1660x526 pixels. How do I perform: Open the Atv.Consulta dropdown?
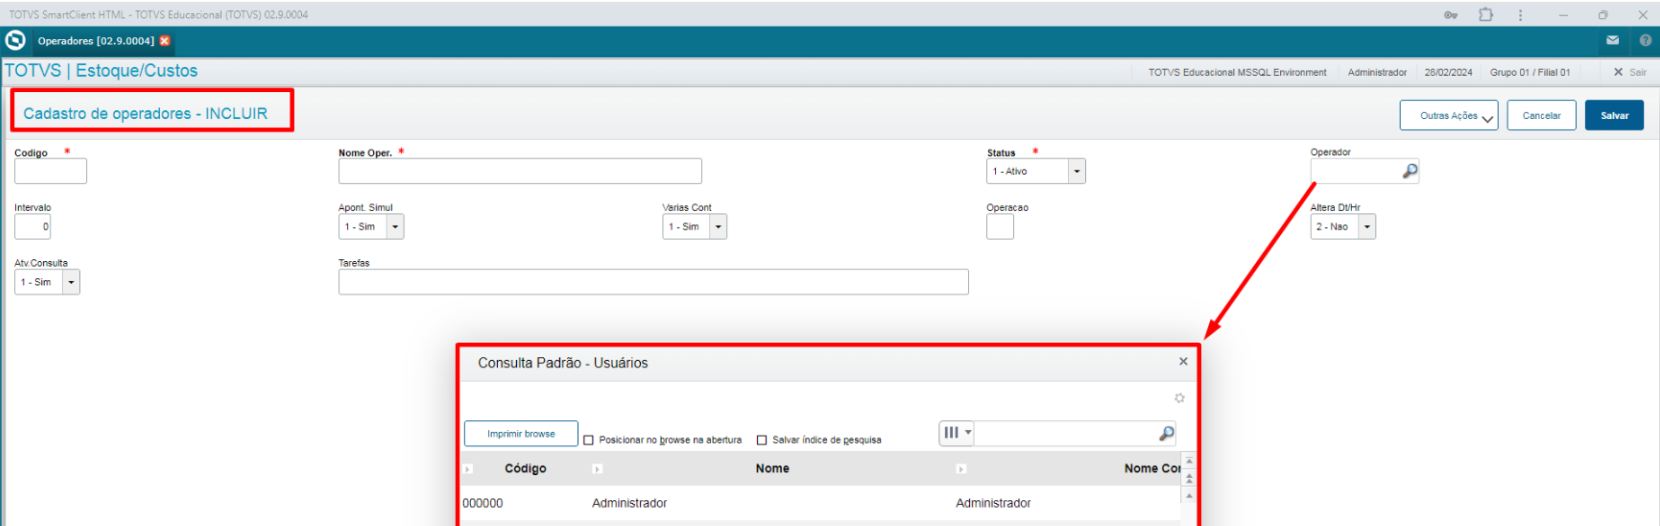click(47, 282)
